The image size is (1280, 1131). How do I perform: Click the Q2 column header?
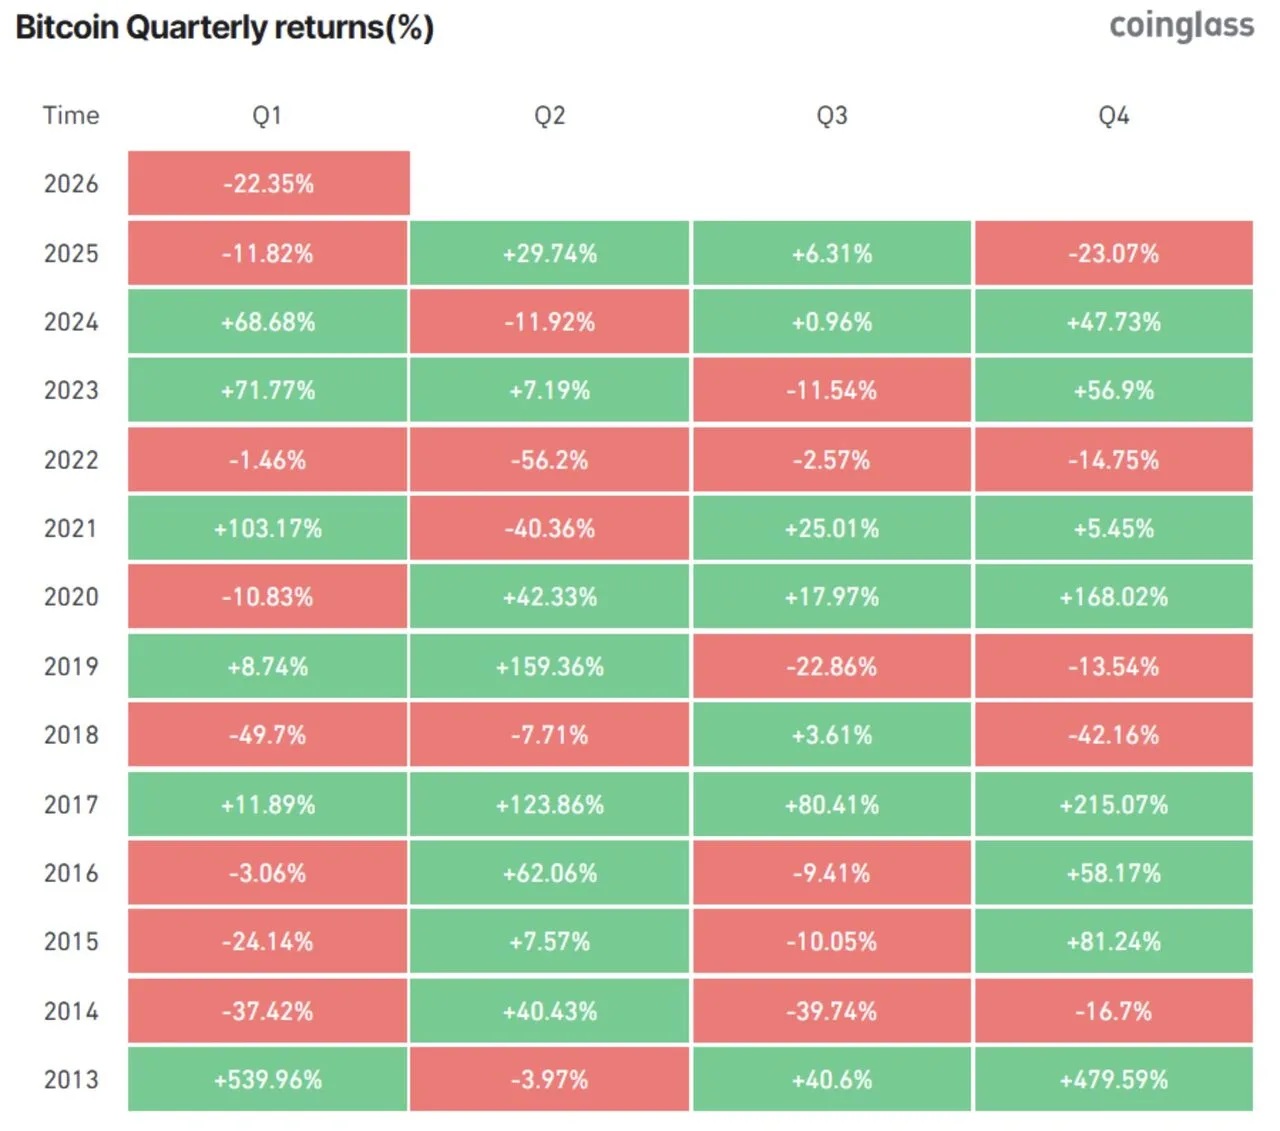click(549, 116)
